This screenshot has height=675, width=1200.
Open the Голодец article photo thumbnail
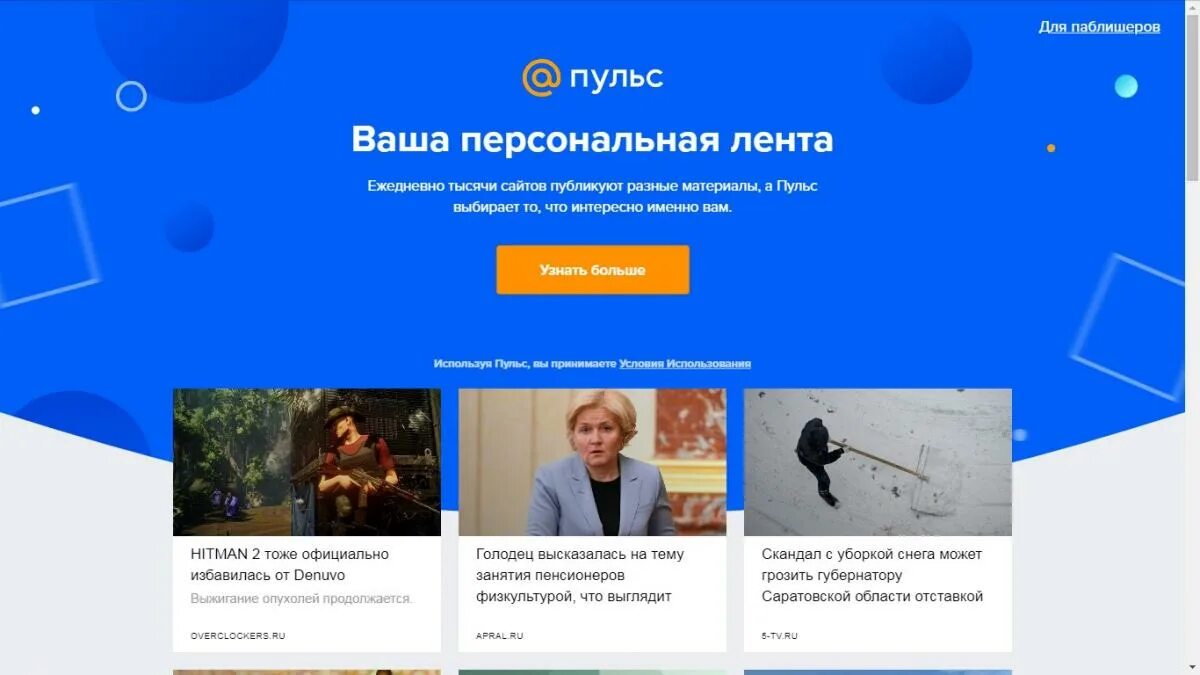593,462
